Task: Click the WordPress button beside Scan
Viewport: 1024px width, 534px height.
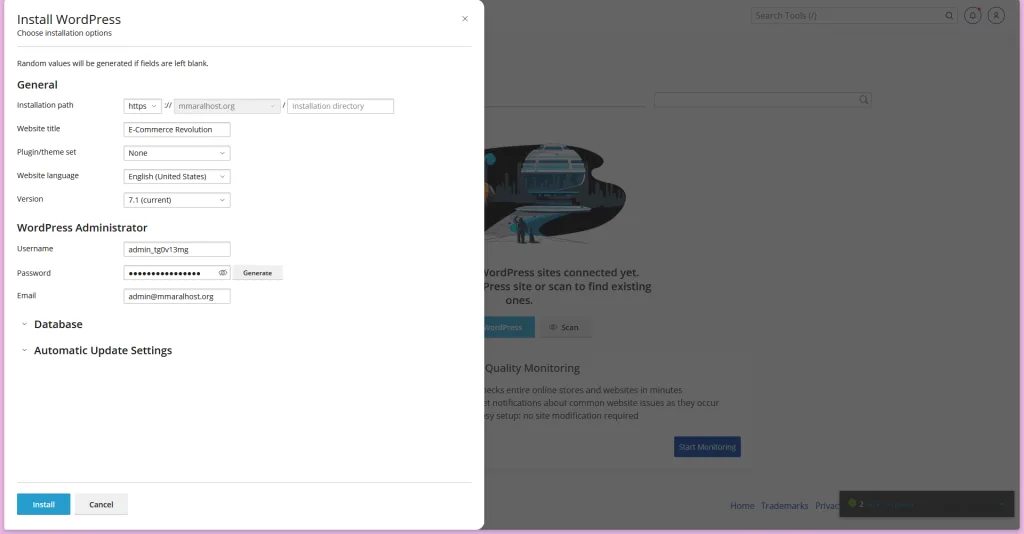Action: pyautogui.click(x=509, y=327)
